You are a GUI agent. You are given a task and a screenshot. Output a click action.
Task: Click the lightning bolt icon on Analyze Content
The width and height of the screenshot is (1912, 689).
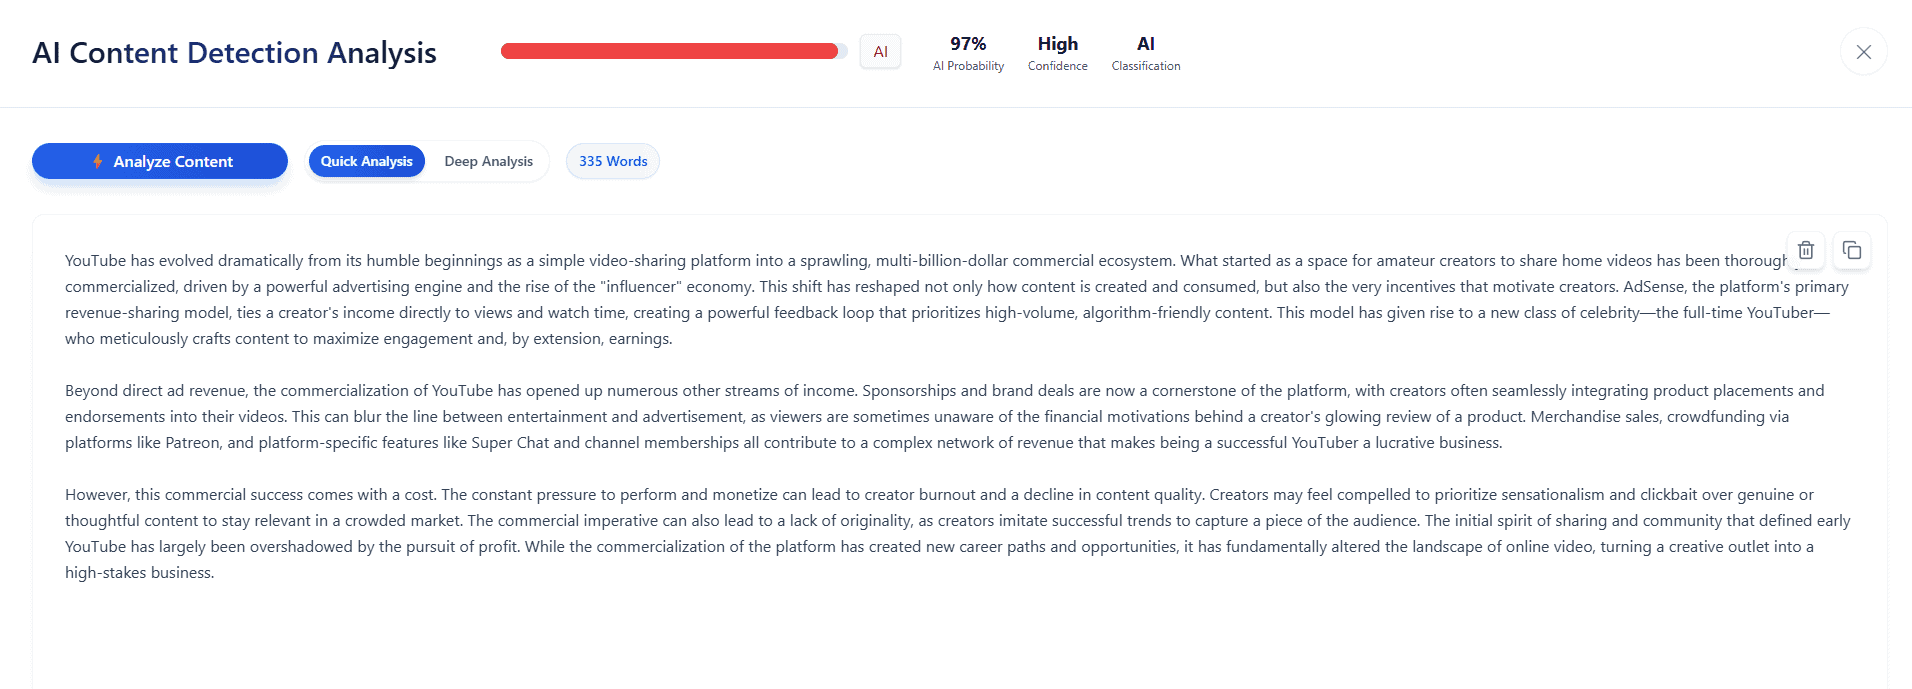pos(98,161)
